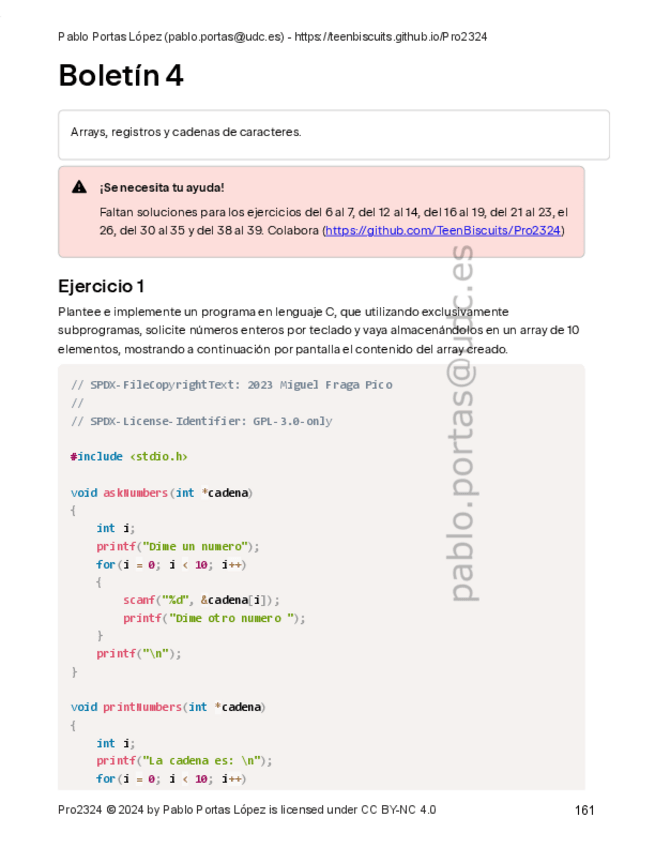Click the SPDX-License-Identifier comment line
This screenshot has height=848, width=655.
tap(201, 421)
